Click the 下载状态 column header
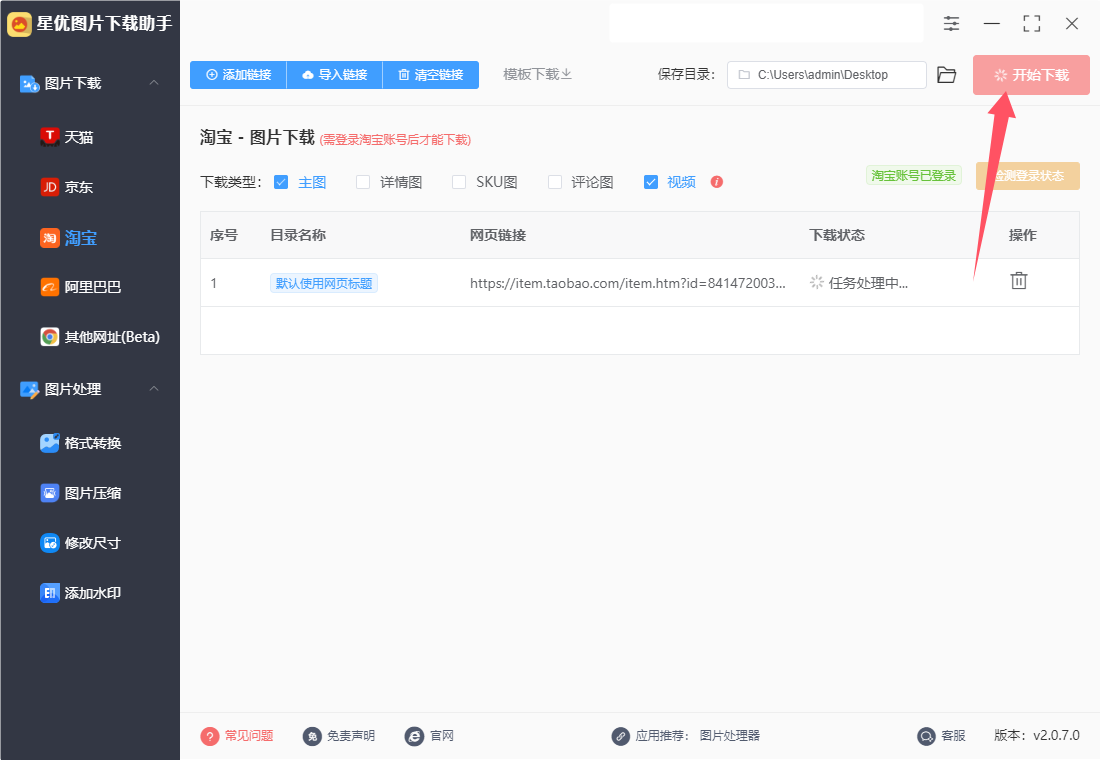The image size is (1100, 760). (837, 235)
